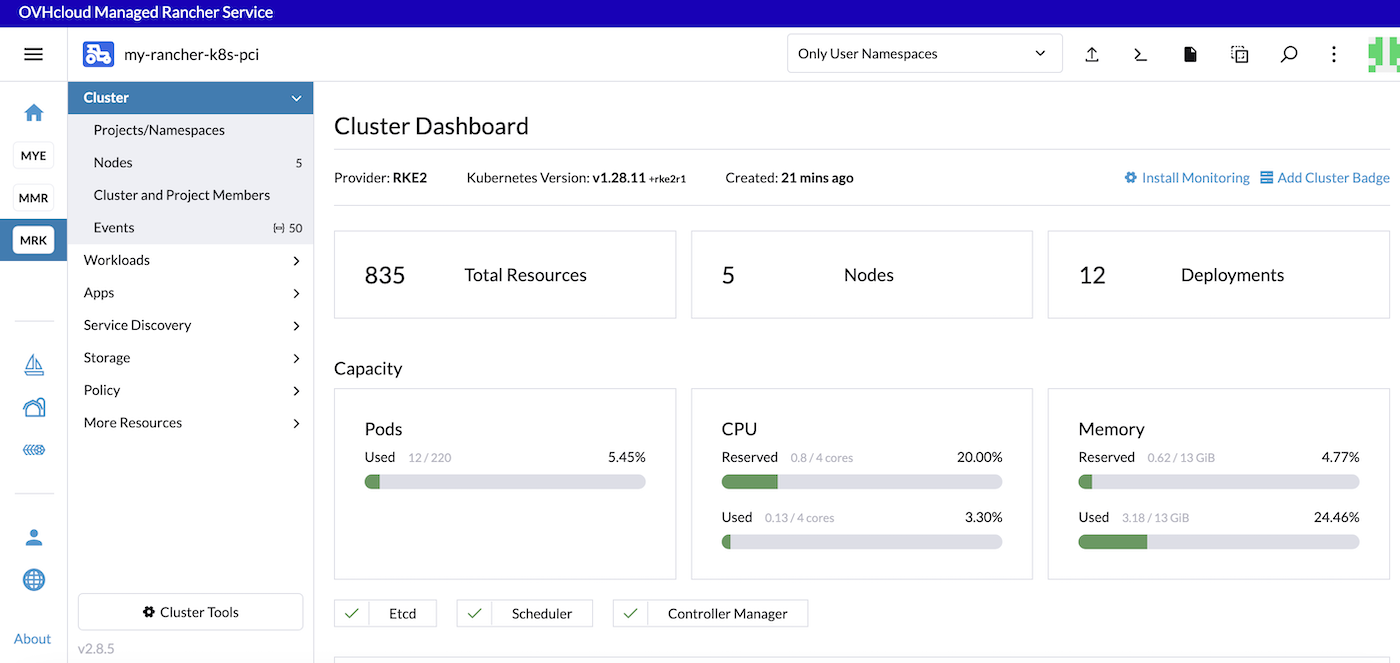Viewport: 1400px width, 663px height.
Task: Click the Scheduler health checkmark
Action: [474, 613]
